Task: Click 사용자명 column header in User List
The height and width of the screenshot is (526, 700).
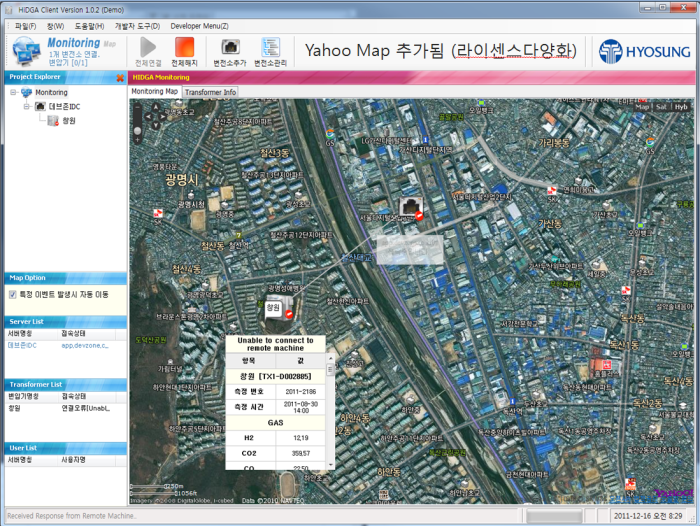Action: tap(88, 460)
